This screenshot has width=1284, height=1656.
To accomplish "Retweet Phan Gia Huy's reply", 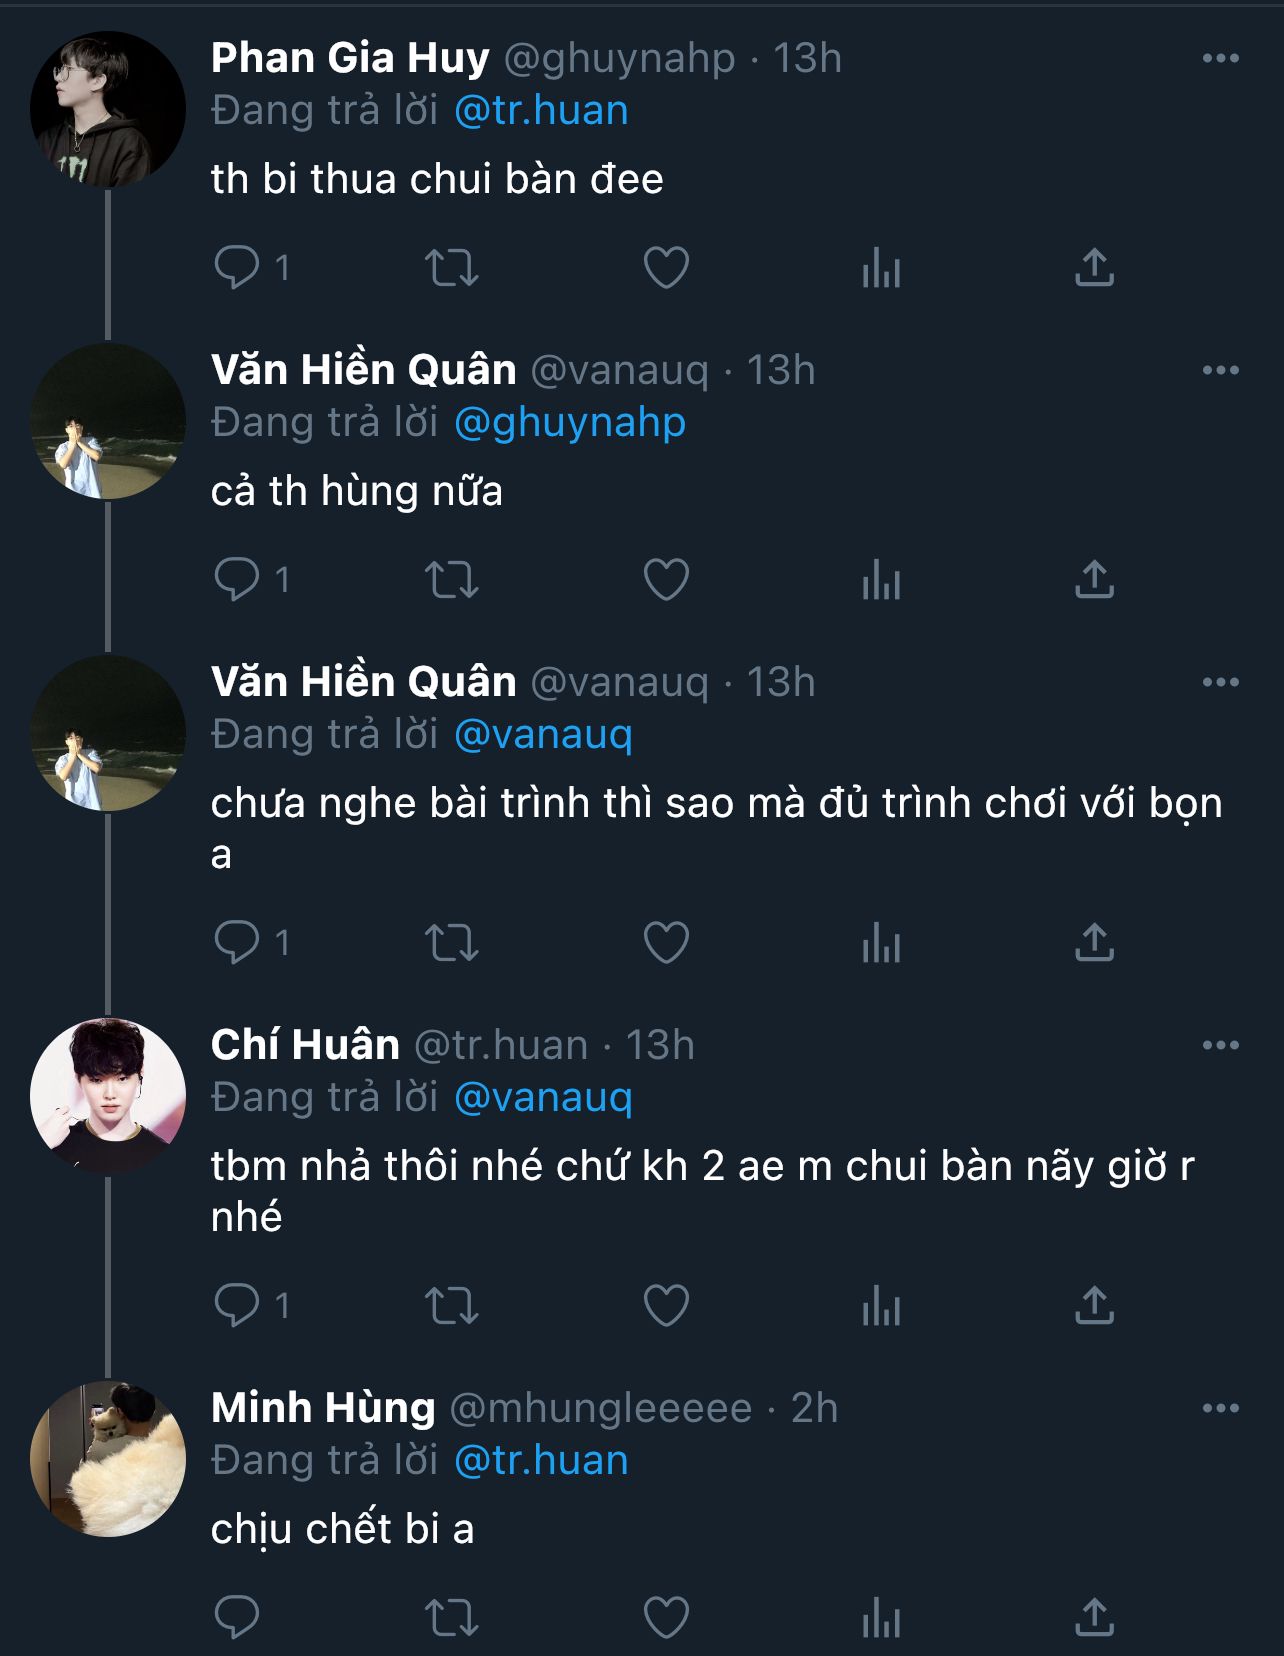I will 452,268.
